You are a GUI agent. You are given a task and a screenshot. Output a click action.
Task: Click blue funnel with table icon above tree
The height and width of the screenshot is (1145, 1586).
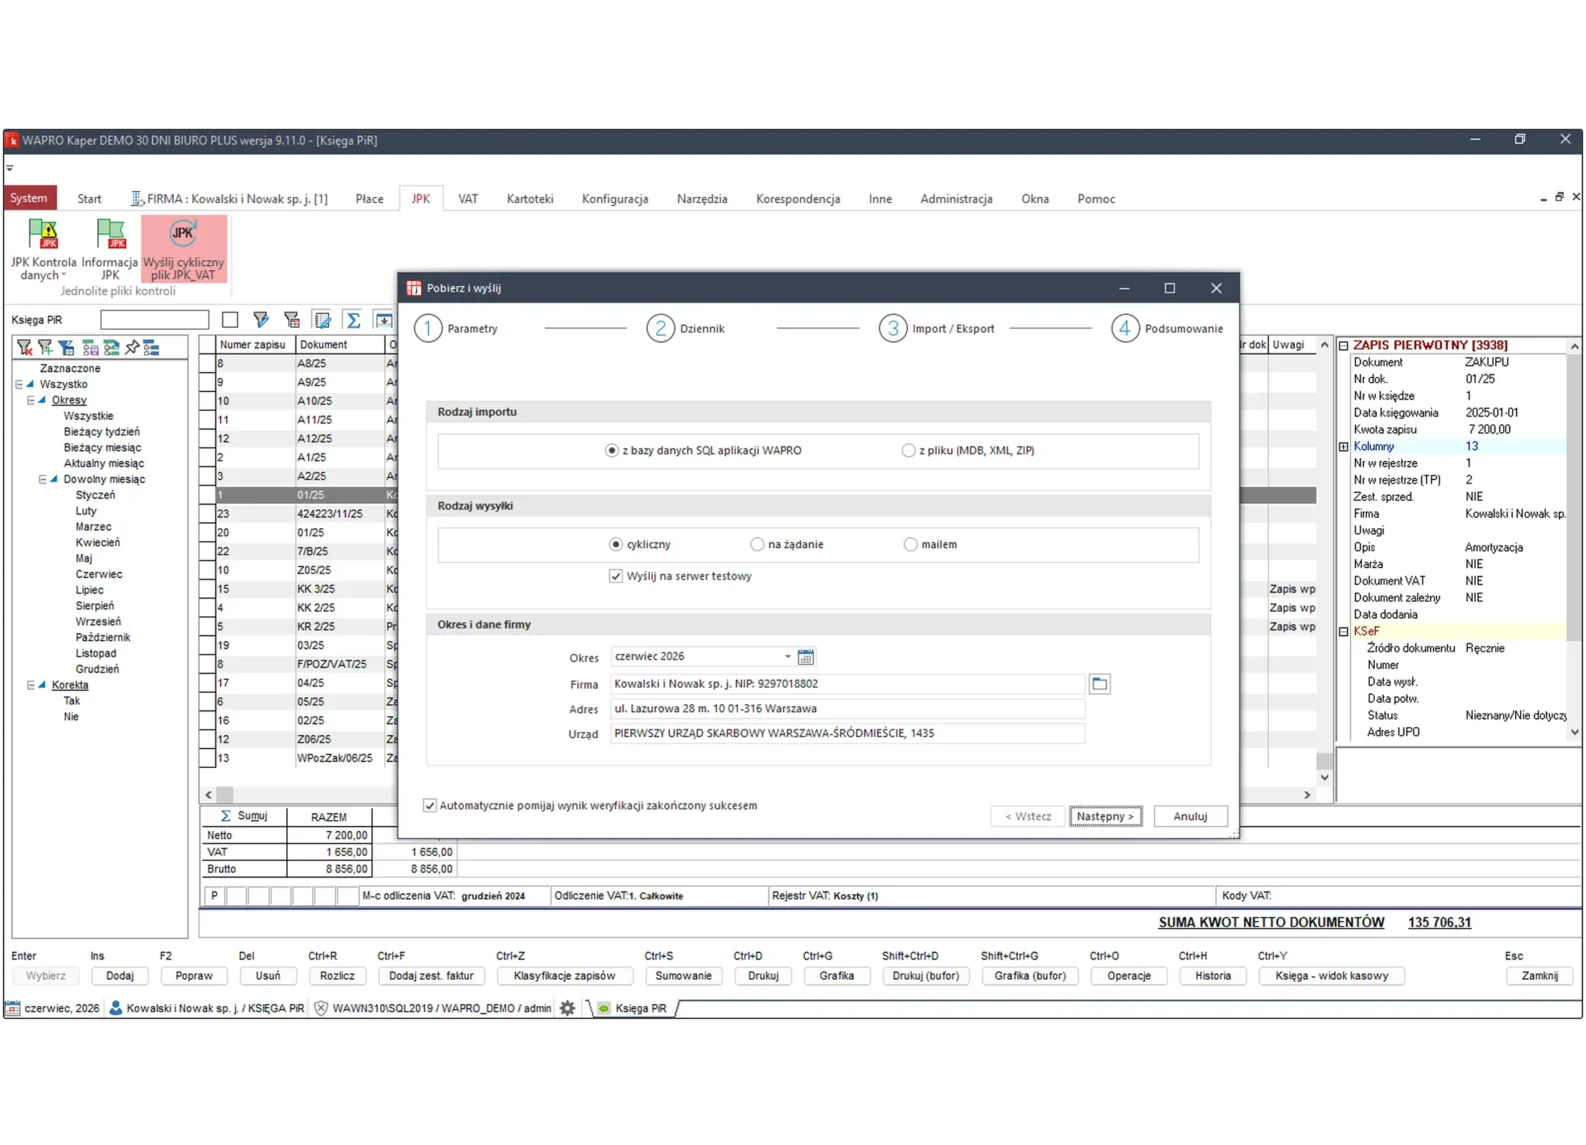67,347
